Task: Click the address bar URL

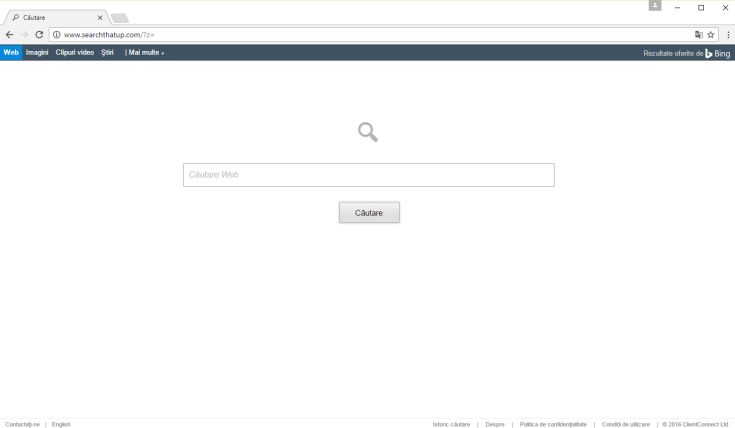Action: tap(109, 35)
